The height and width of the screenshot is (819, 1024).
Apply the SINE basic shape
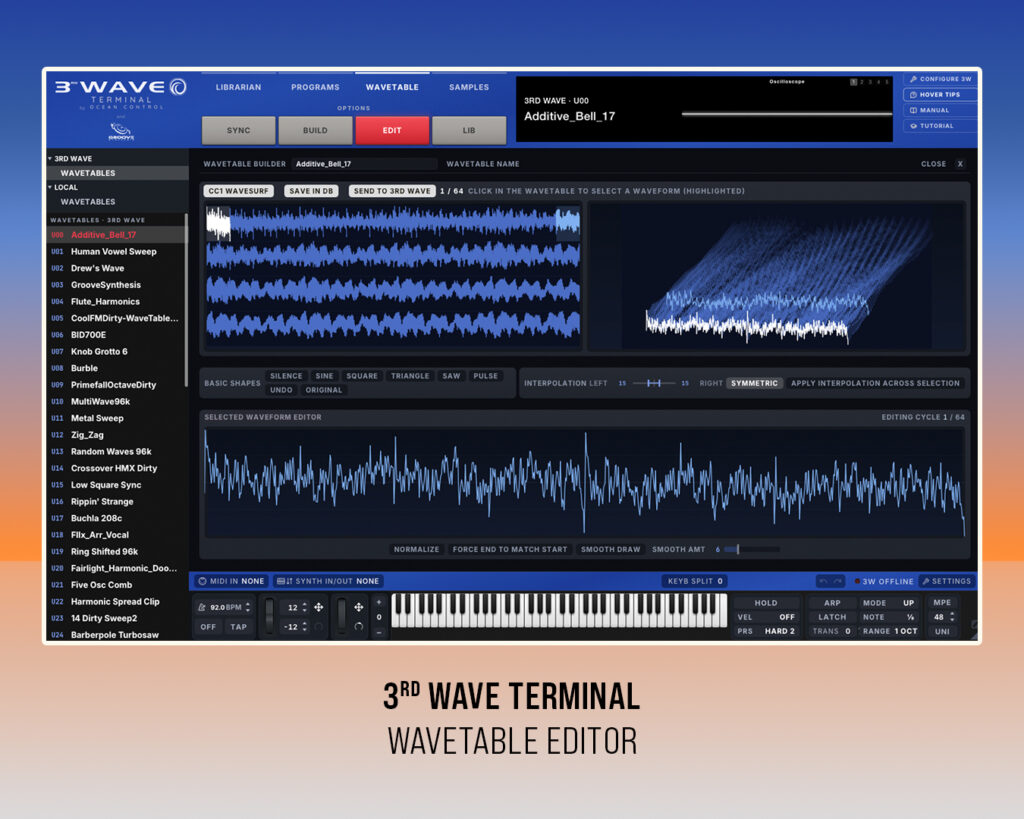coord(324,376)
